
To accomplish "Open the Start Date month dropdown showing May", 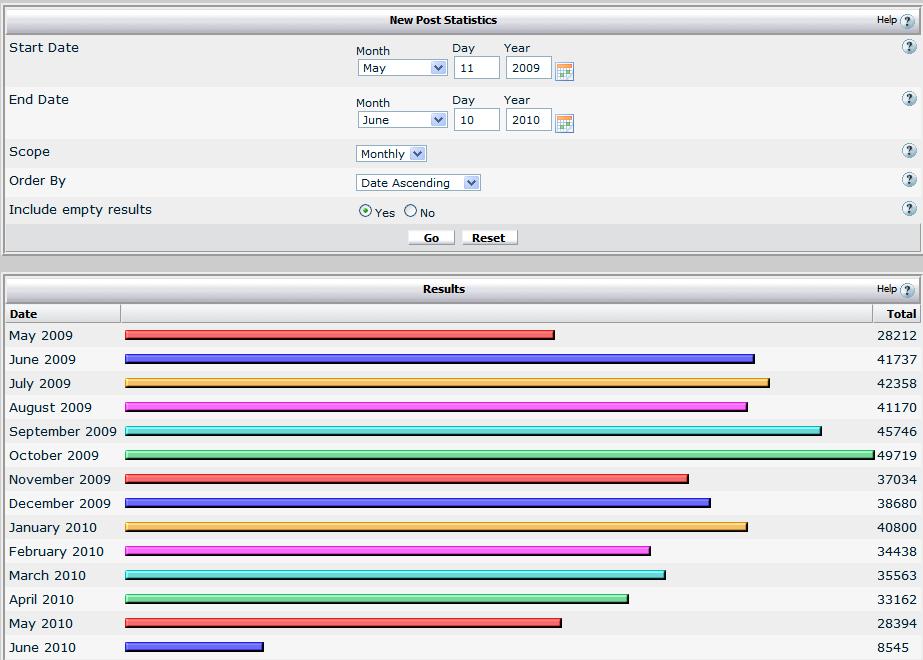I will (402, 68).
